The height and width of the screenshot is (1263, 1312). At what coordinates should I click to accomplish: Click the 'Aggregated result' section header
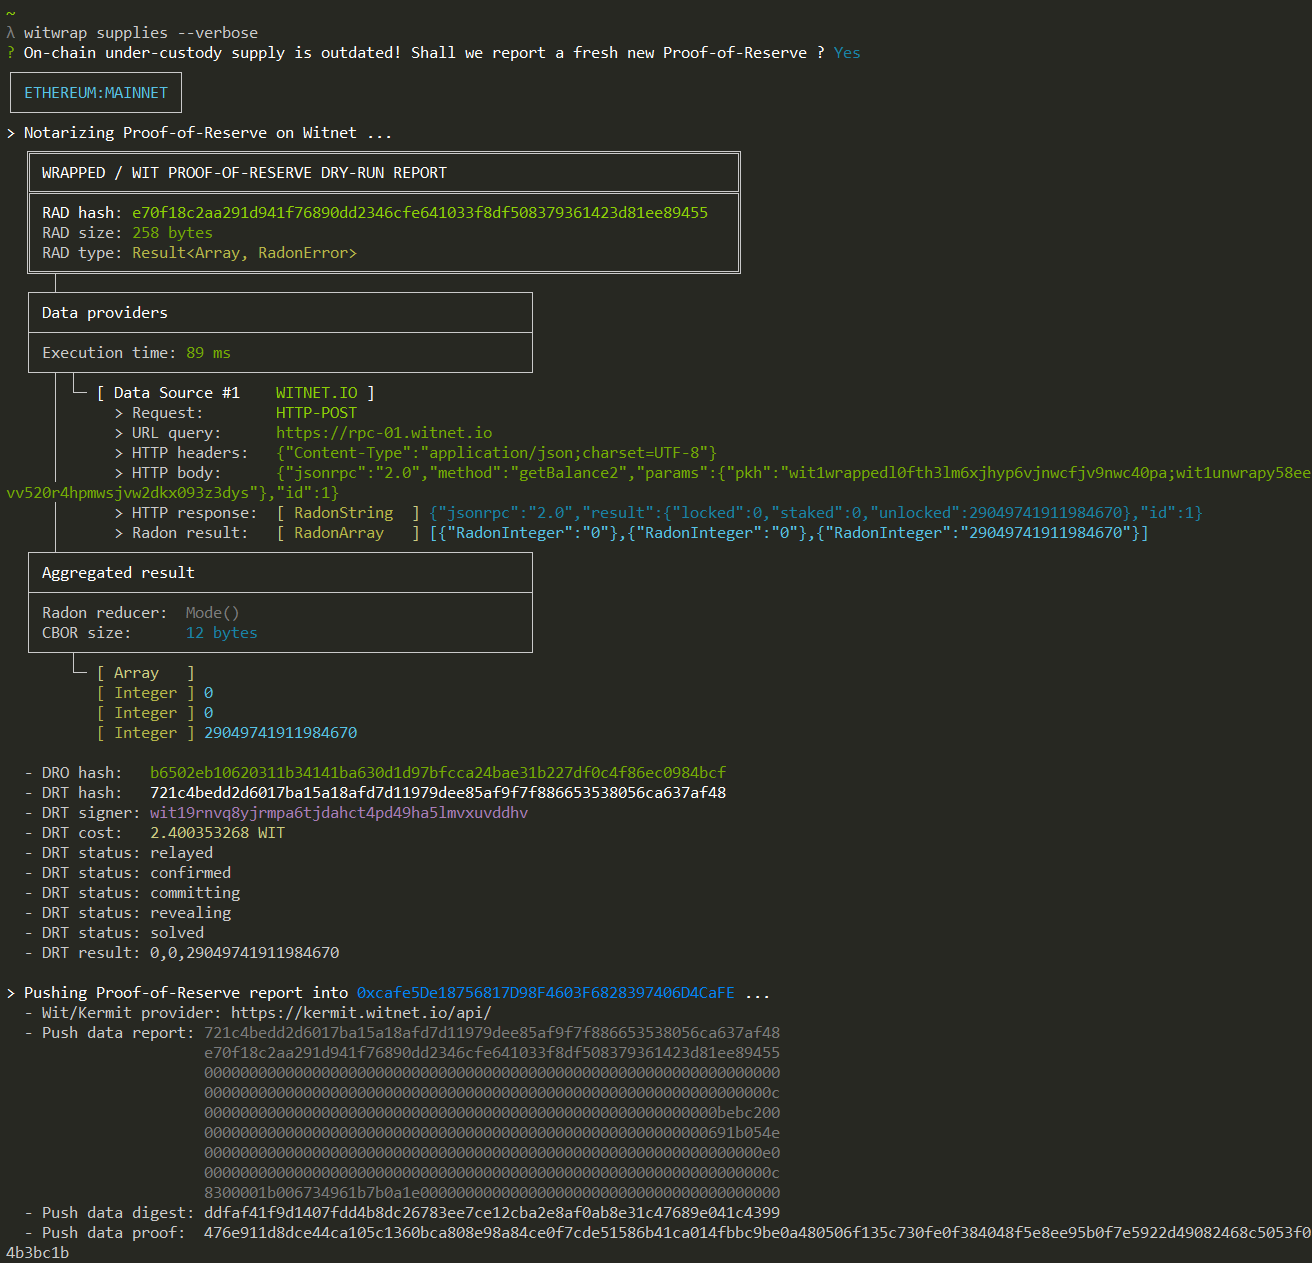pyautogui.click(x=118, y=573)
